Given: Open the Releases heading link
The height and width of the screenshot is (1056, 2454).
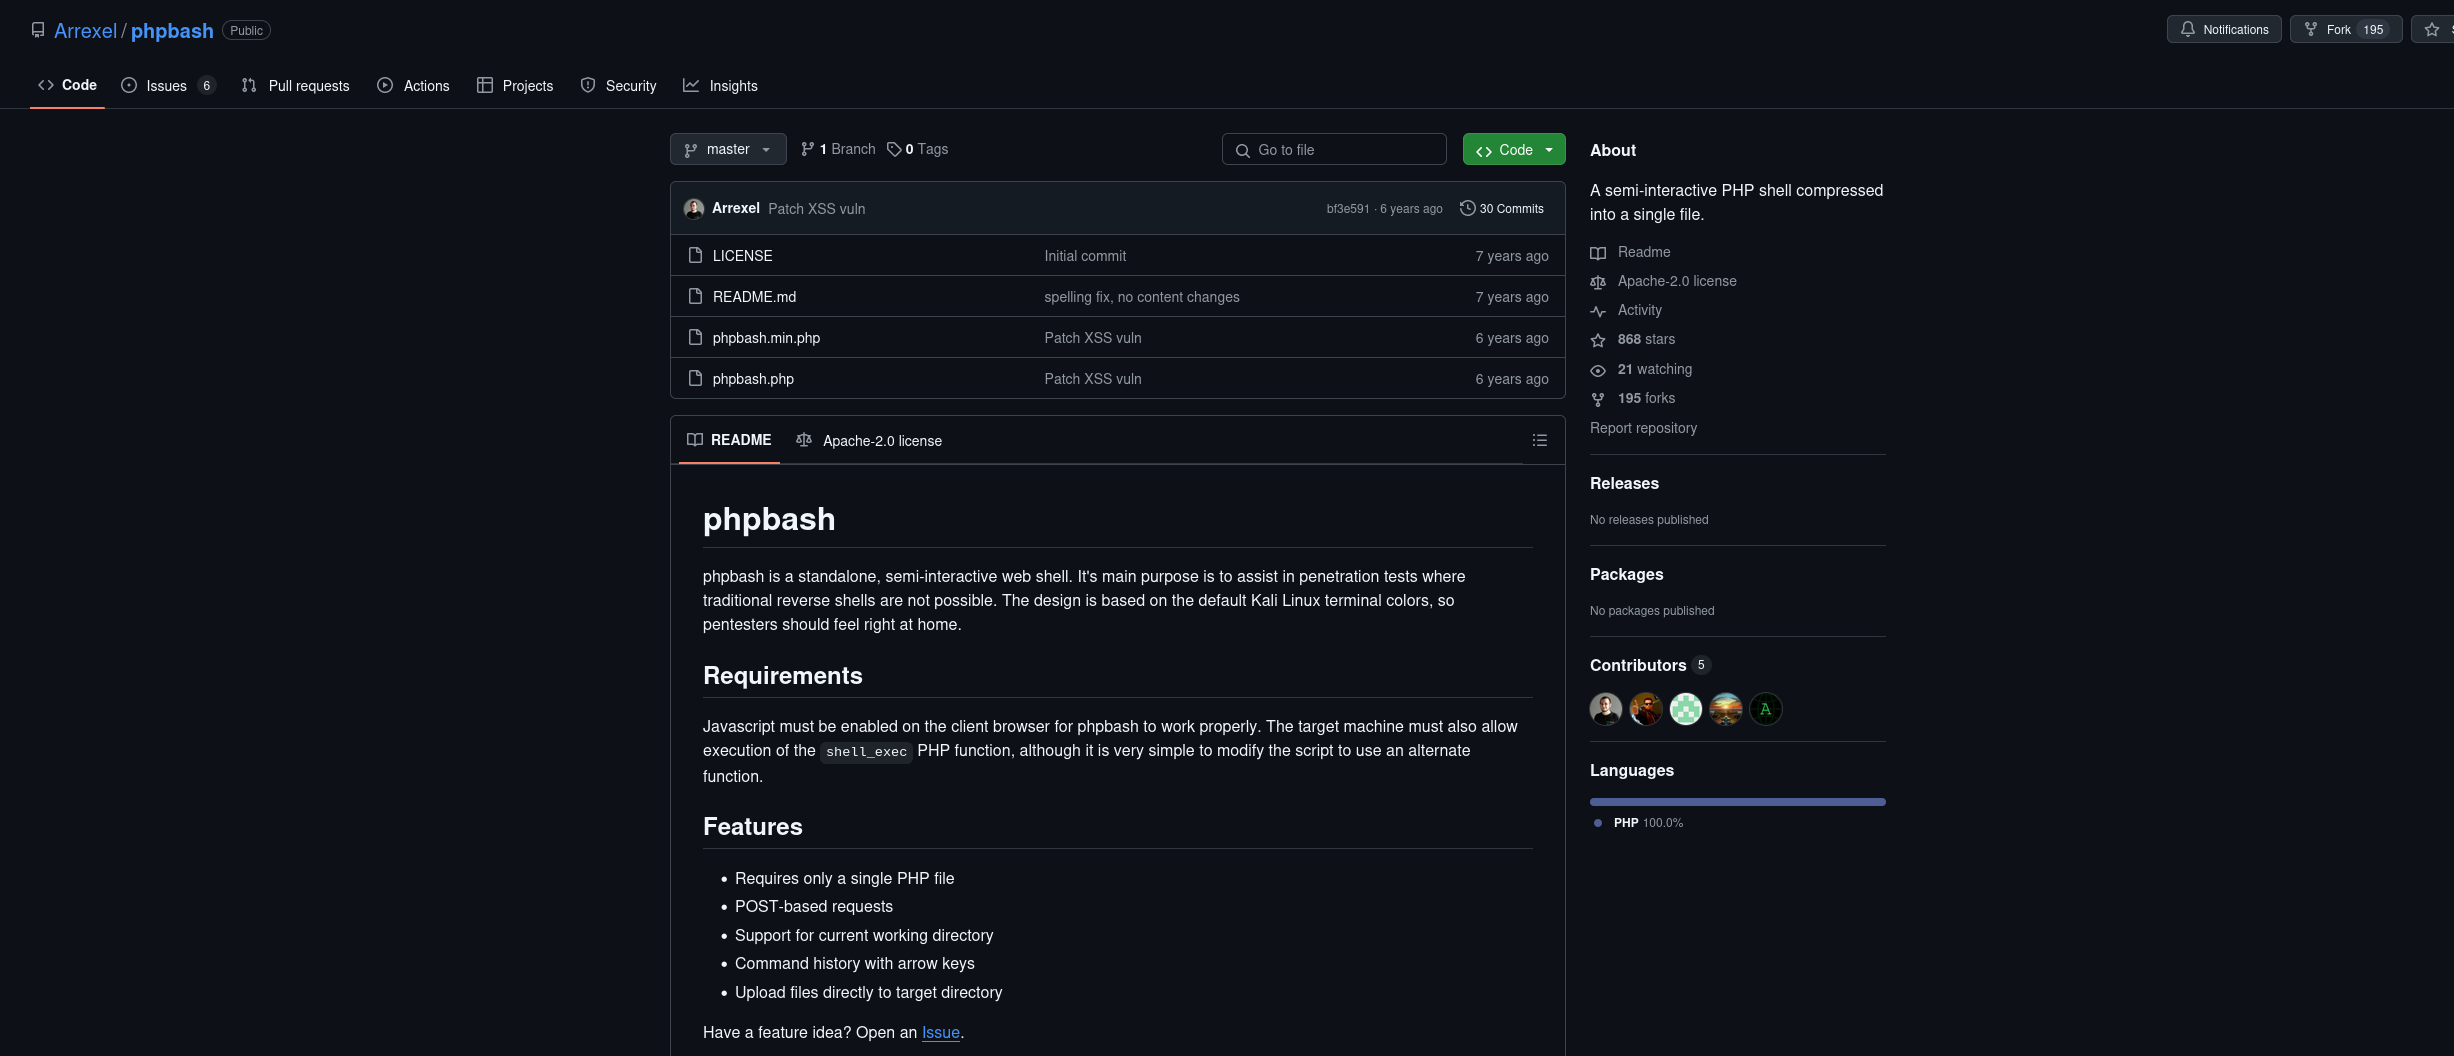Looking at the screenshot, I should pyautogui.click(x=1624, y=483).
